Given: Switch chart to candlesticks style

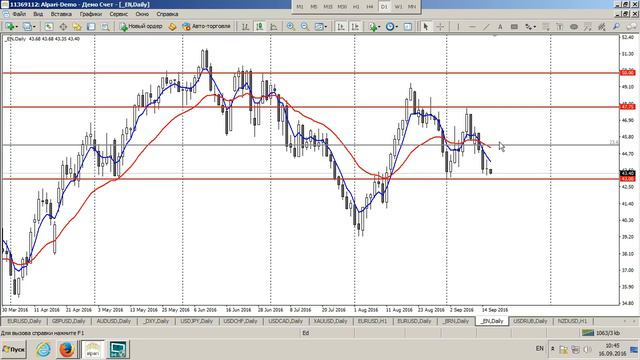Looking at the screenshot, I should coord(260,27).
